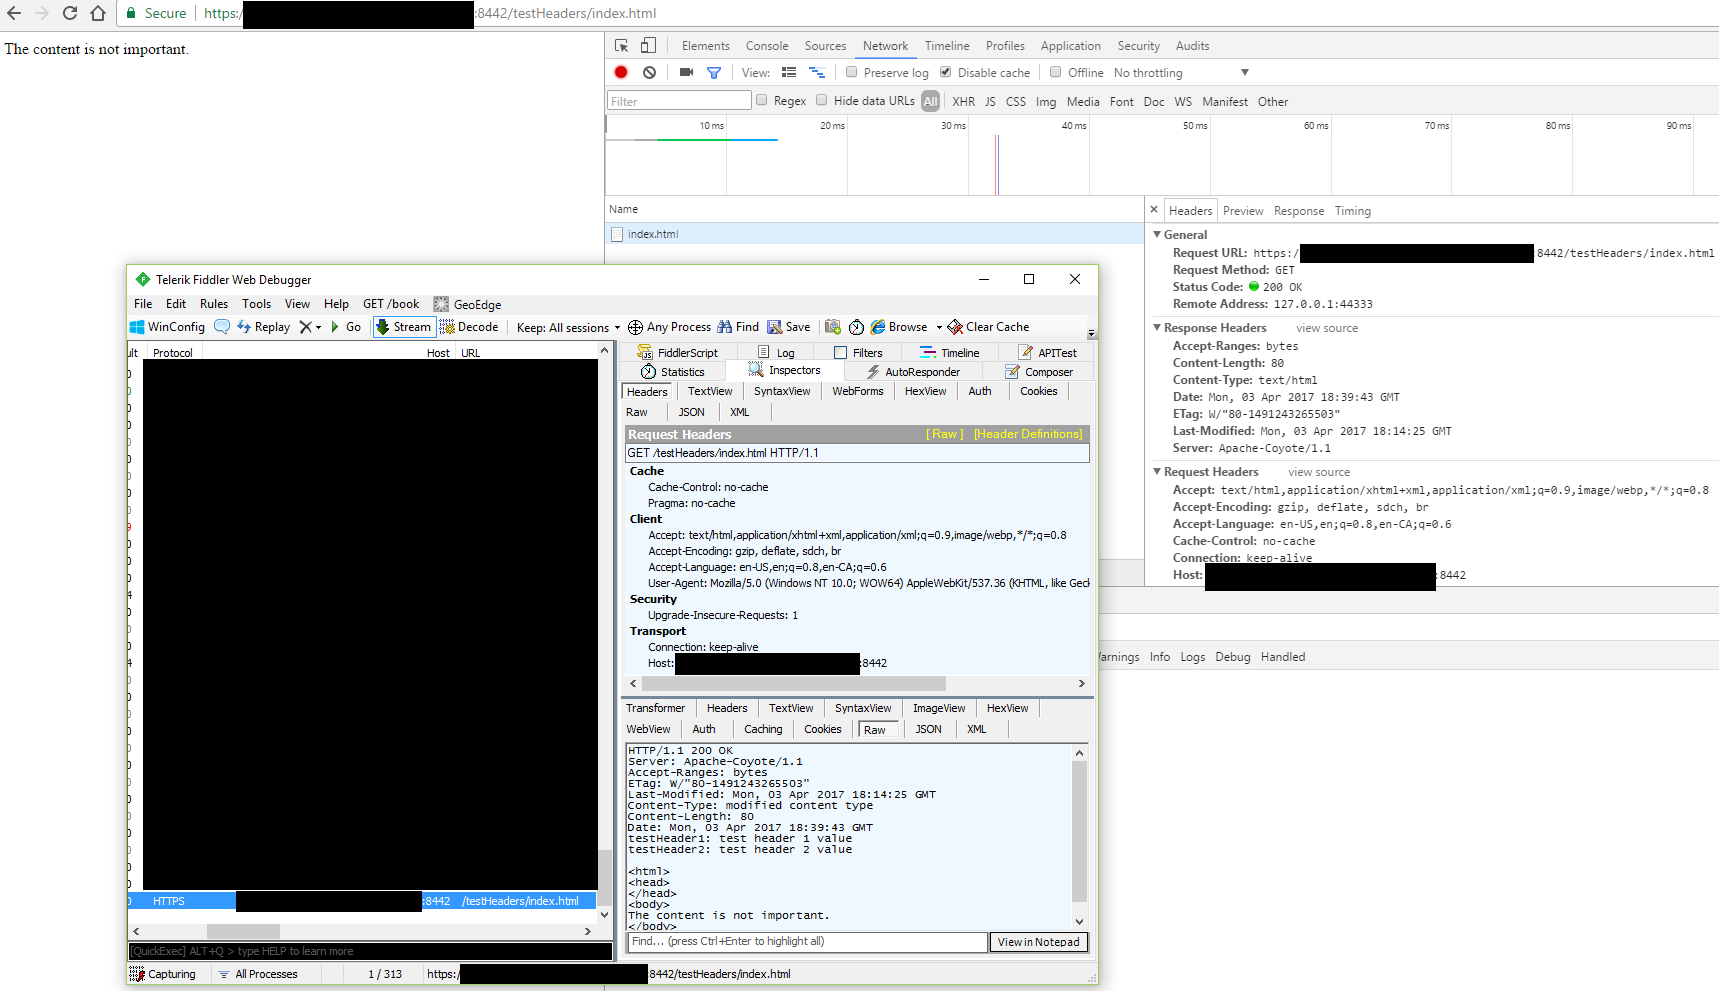
Task: Click the Header Definitions link
Action: 1028,434
